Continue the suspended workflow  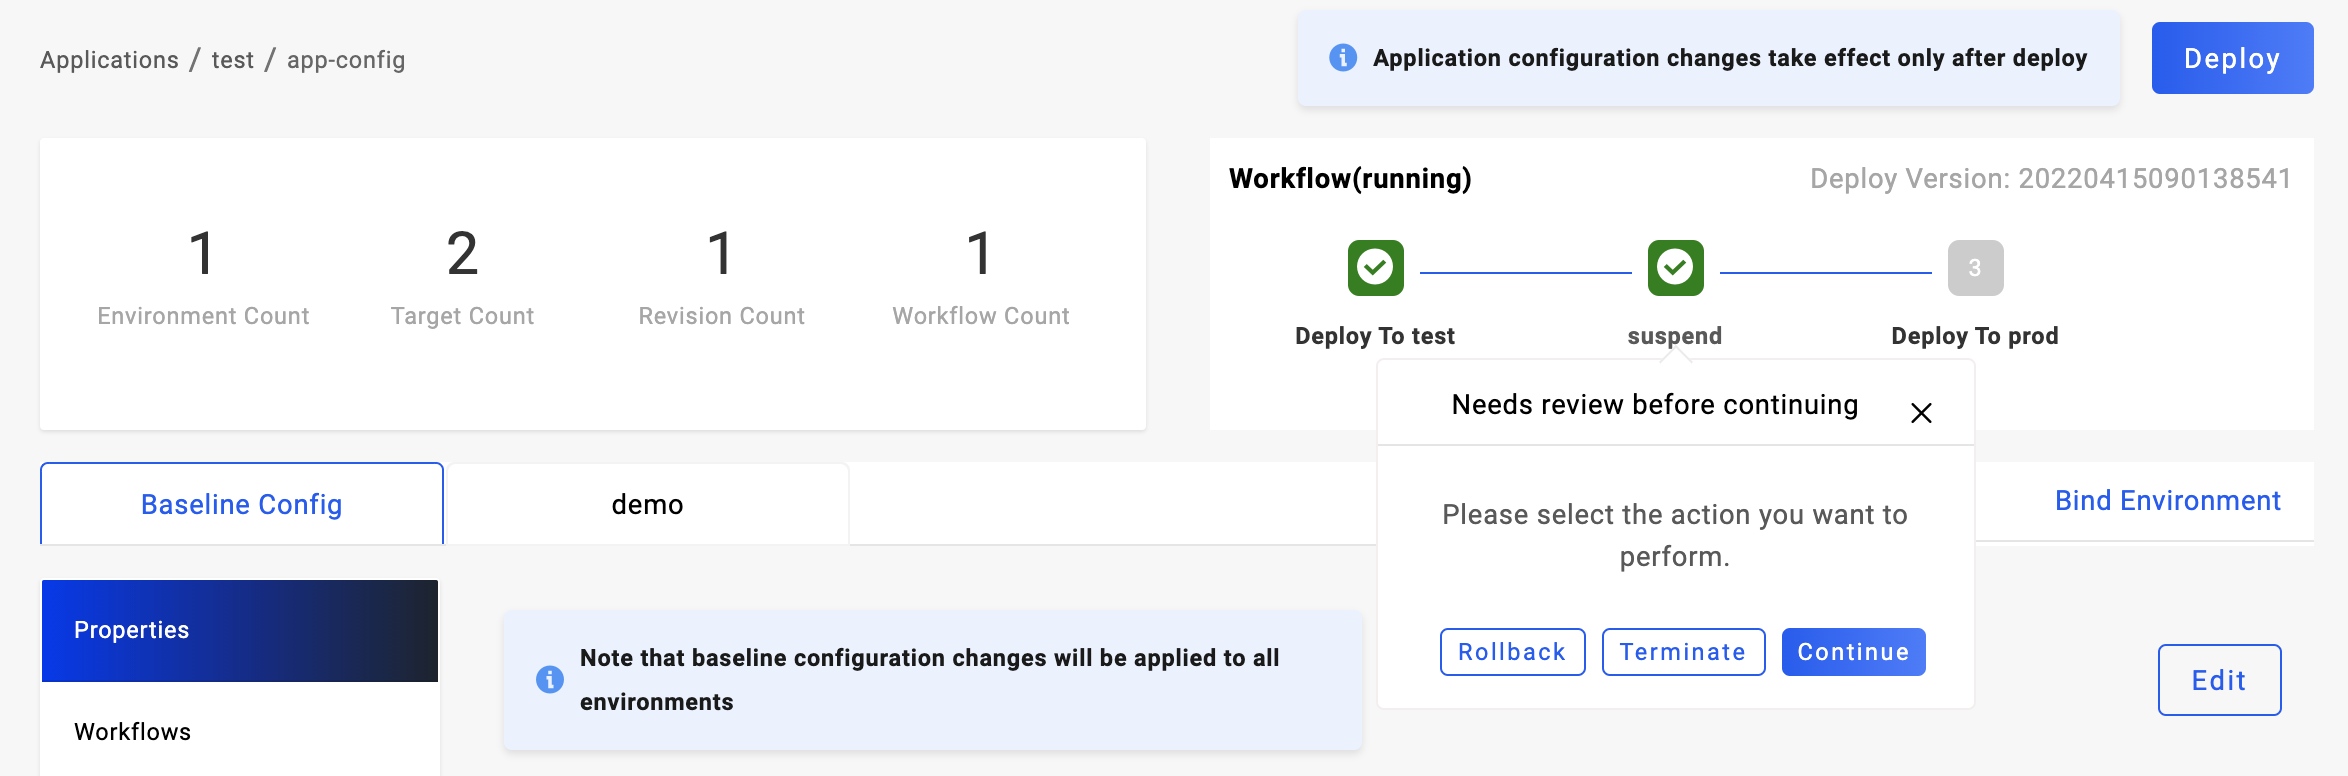coord(1853,652)
